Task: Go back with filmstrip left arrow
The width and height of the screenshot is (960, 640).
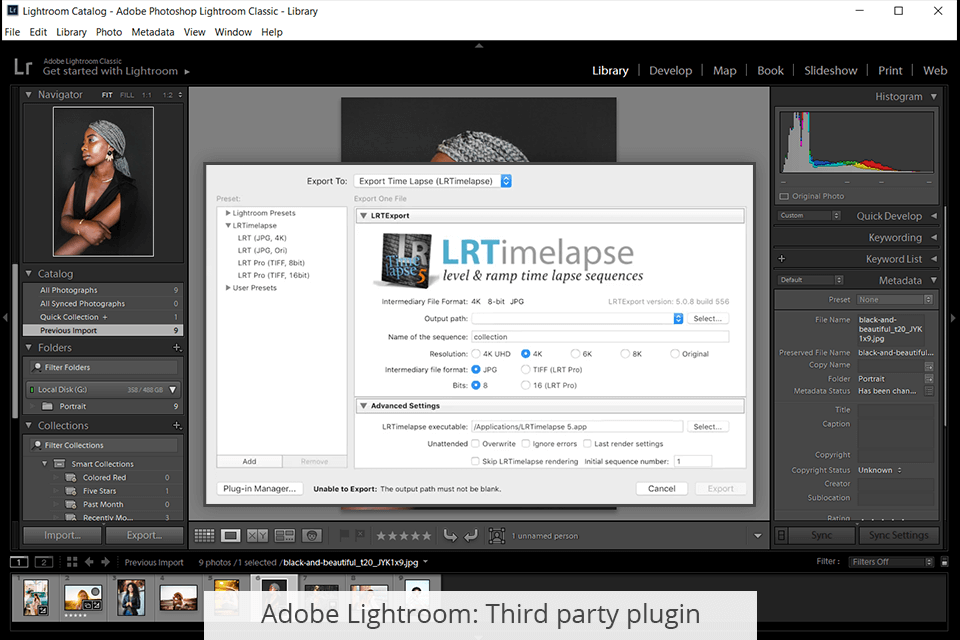Action: tap(89, 562)
